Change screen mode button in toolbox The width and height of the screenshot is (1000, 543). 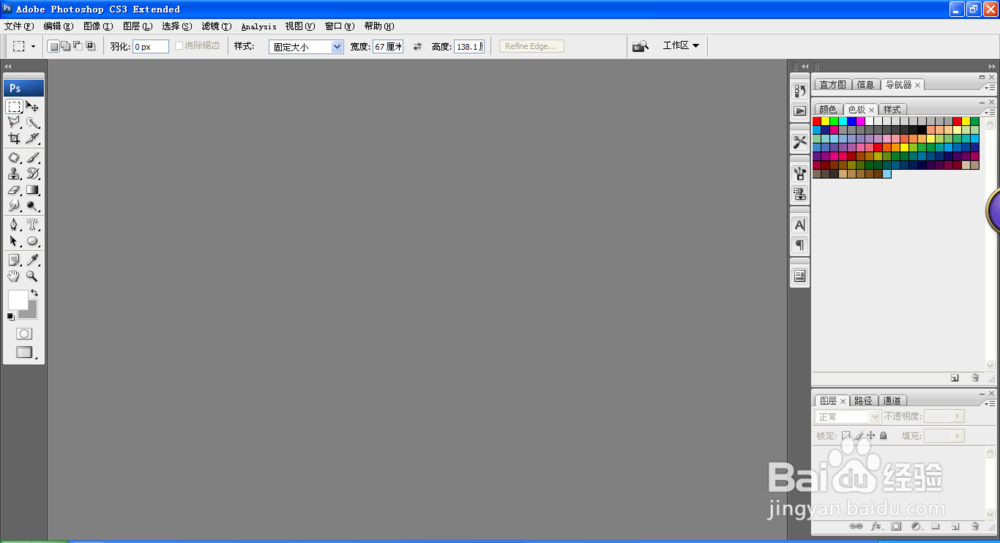tap(24, 352)
